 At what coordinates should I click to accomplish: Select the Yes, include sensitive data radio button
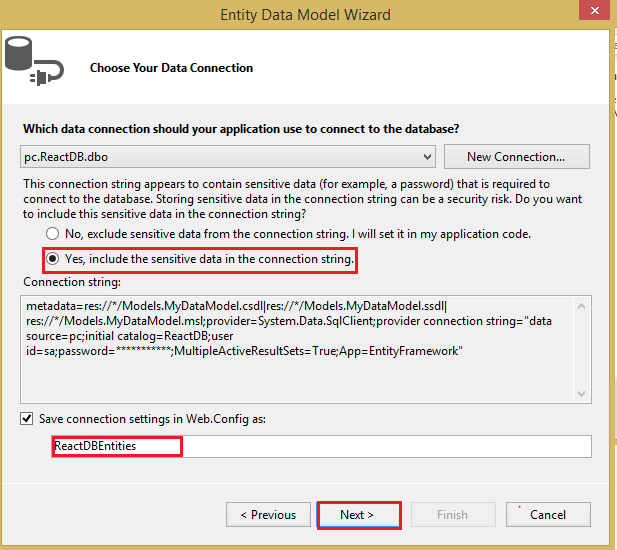pos(51,260)
